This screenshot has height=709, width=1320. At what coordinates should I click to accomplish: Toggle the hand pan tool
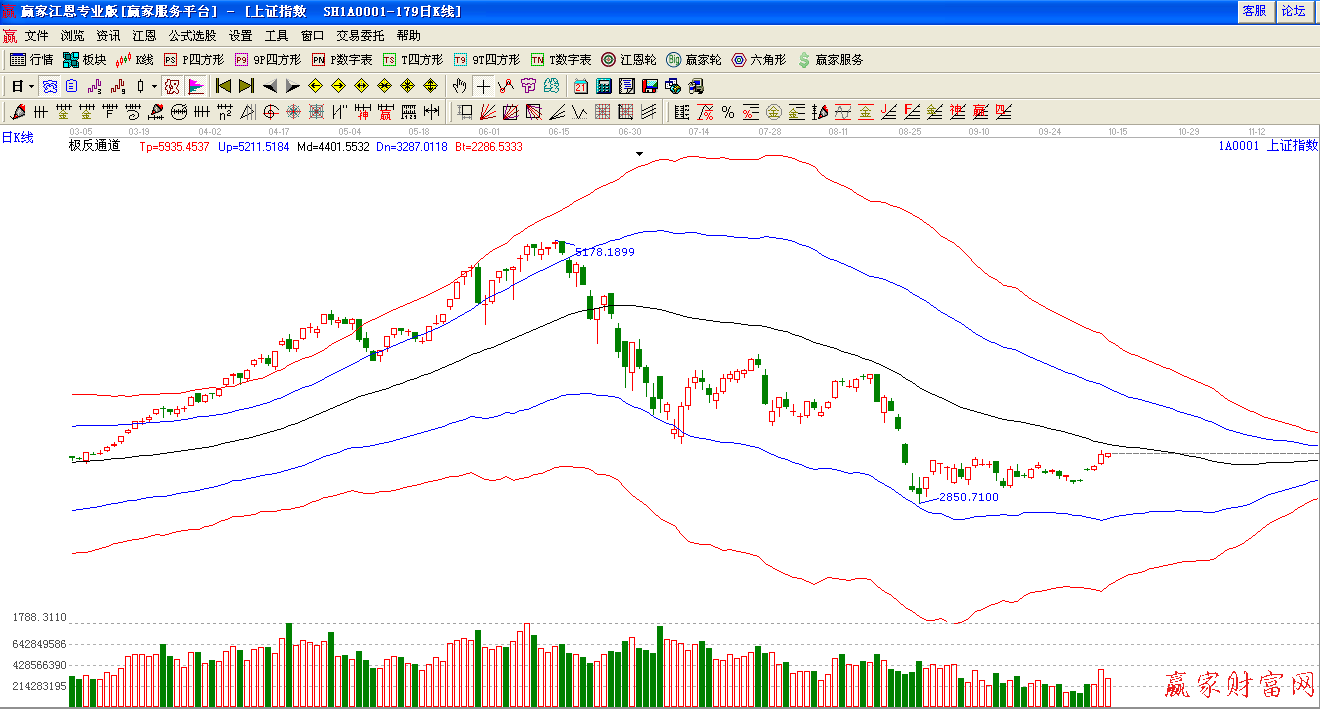point(459,86)
